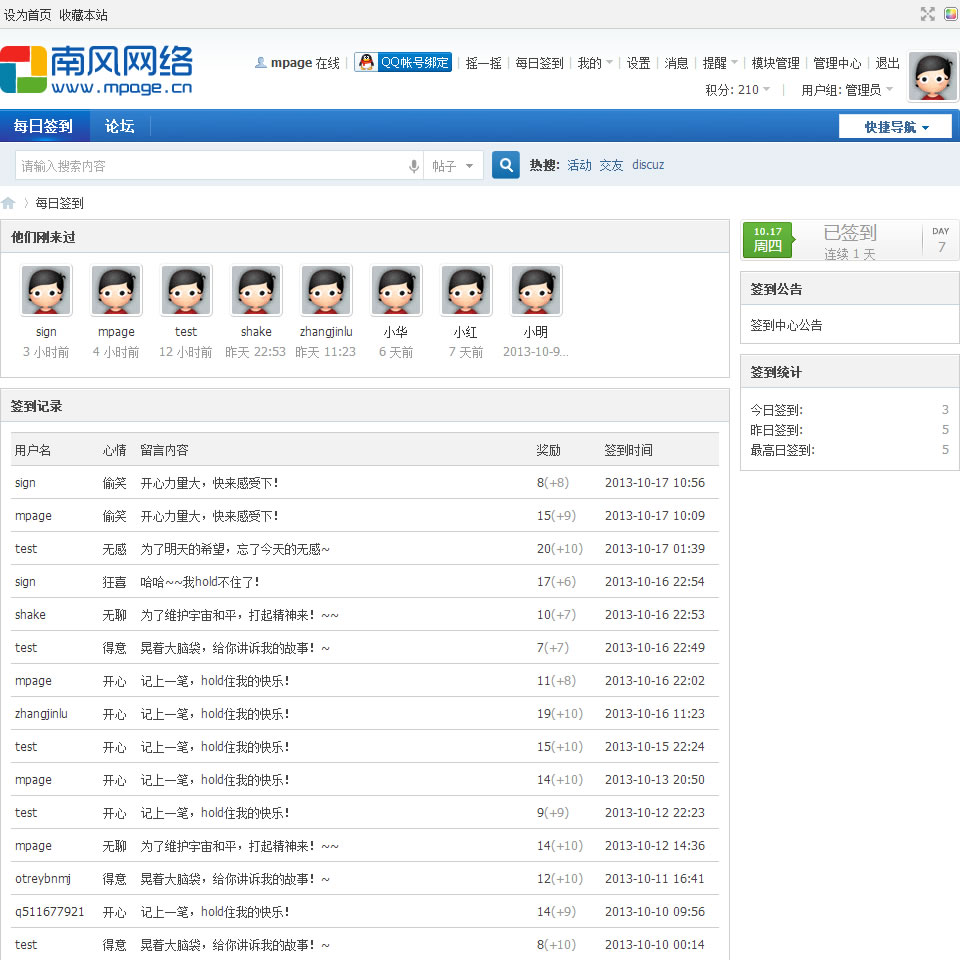Expand the 提醒 notifications dropdown
The height and width of the screenshot is (960, 960).
click(x=720, y=63)
